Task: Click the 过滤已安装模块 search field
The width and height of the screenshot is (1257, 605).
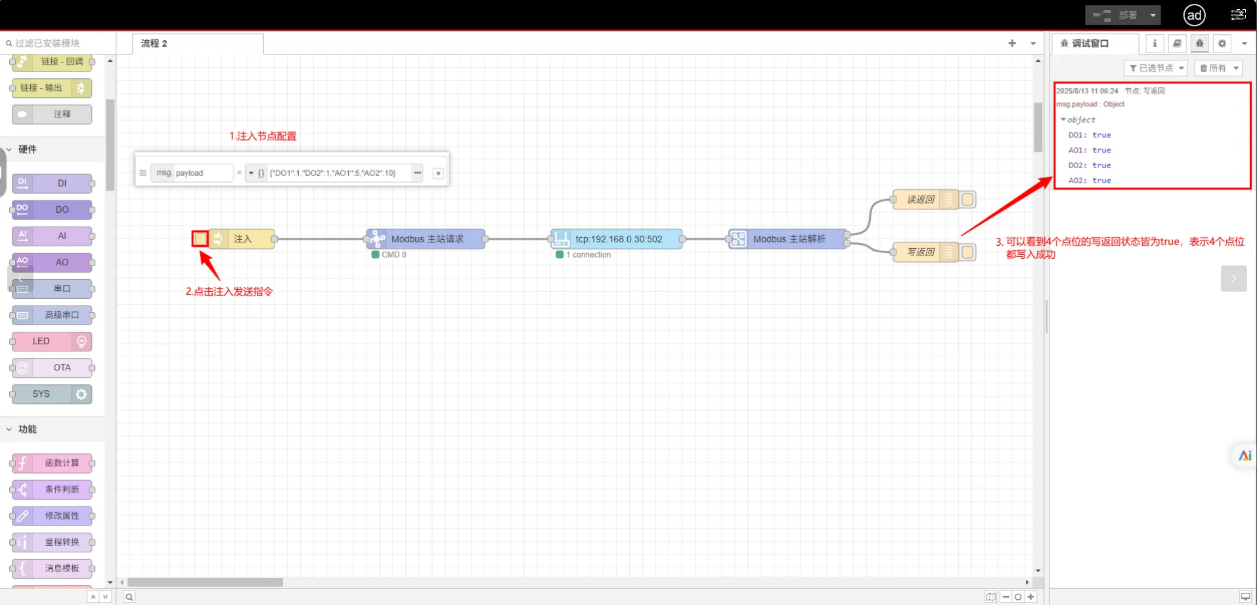Action: (58, 44)
